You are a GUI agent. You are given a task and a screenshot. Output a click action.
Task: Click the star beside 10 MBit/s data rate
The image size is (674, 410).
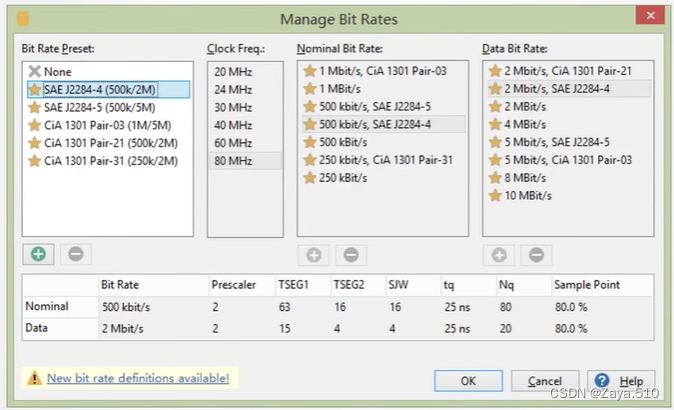pyautogui.click(x=495, y=196)
